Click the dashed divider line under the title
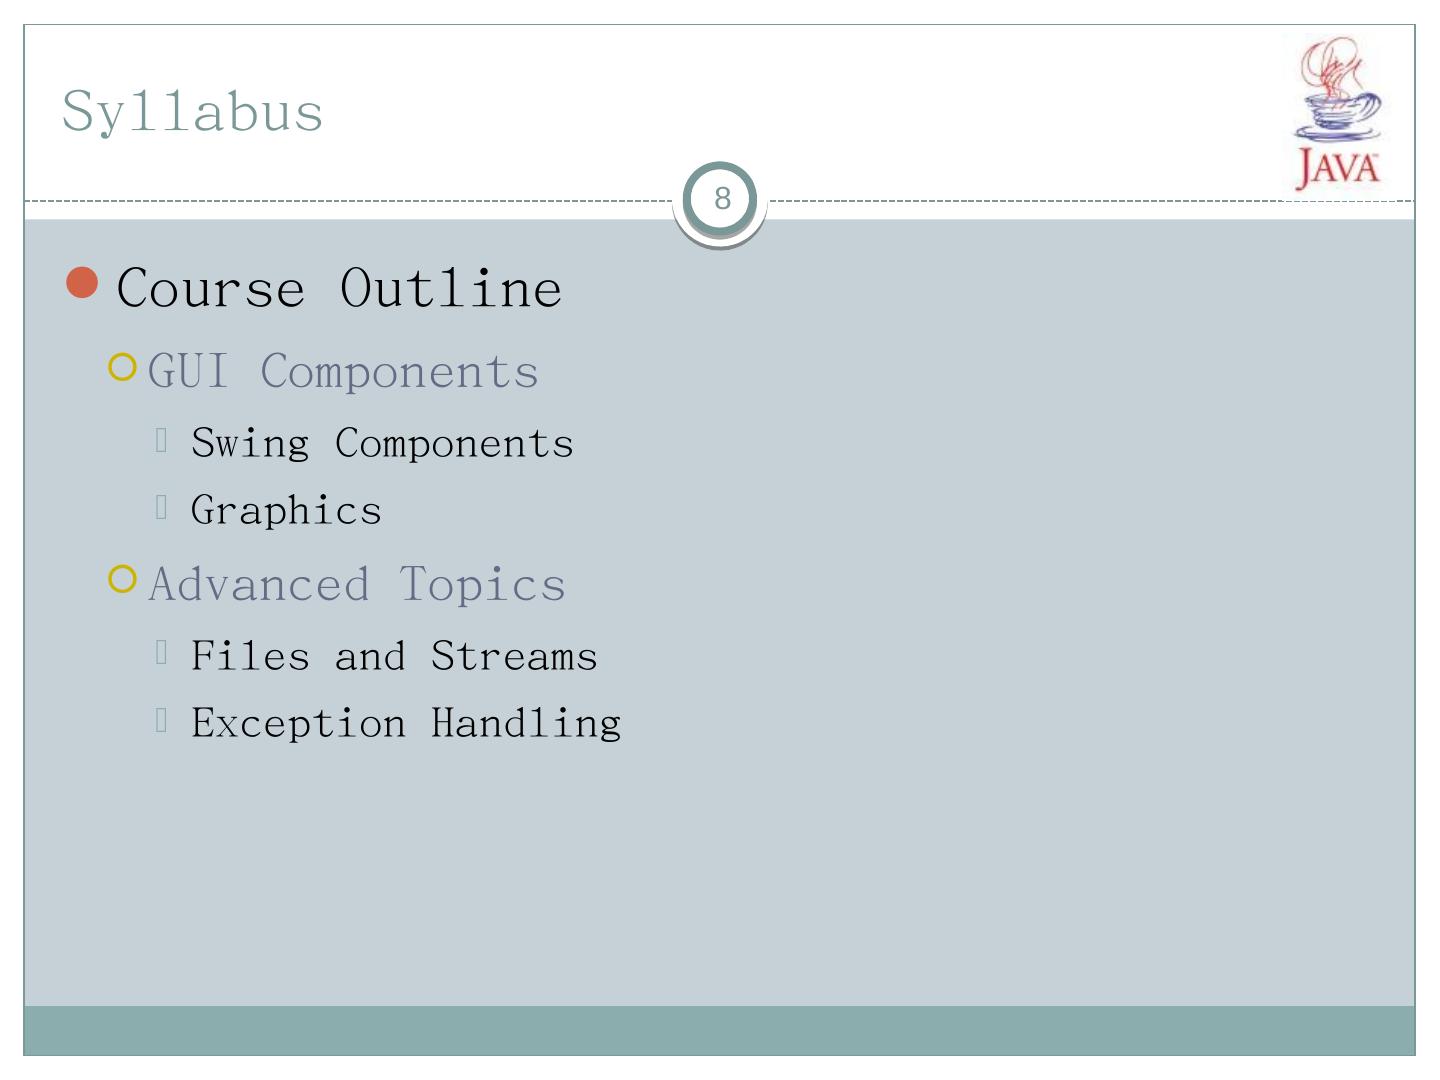This screenshot has width=1440, height=1080. 350,201
